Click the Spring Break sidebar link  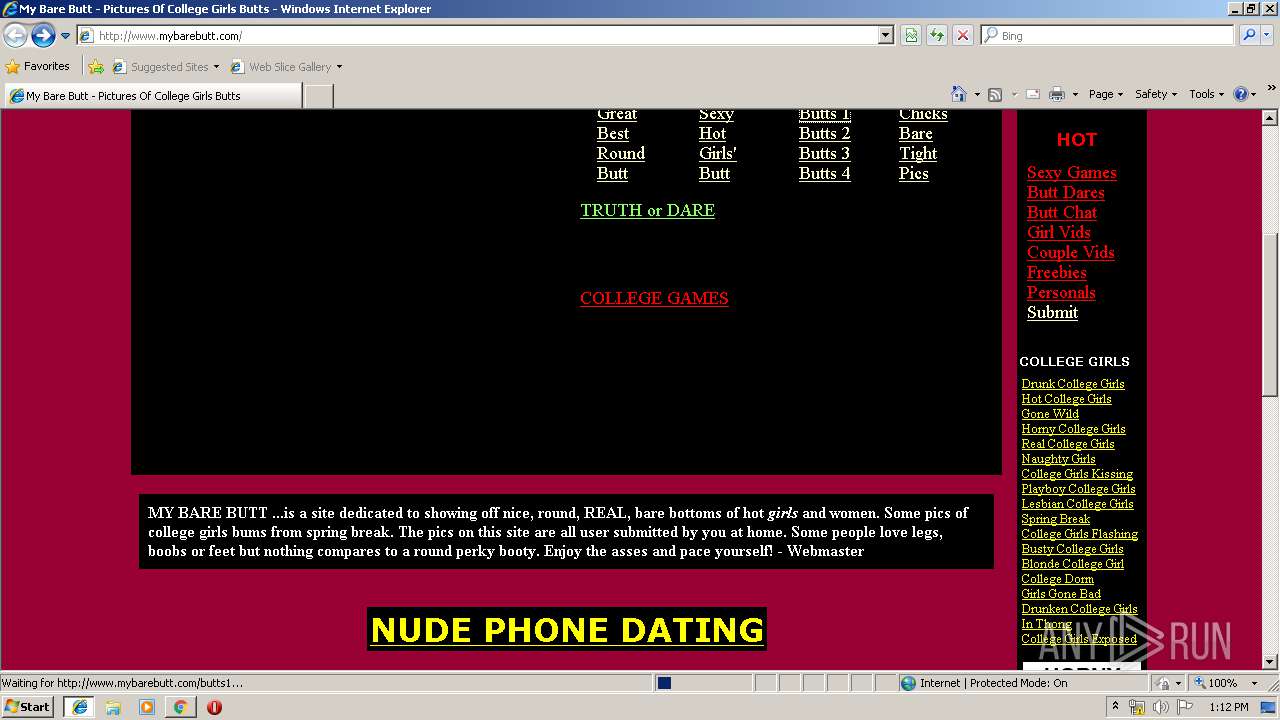coord(1056,519)
